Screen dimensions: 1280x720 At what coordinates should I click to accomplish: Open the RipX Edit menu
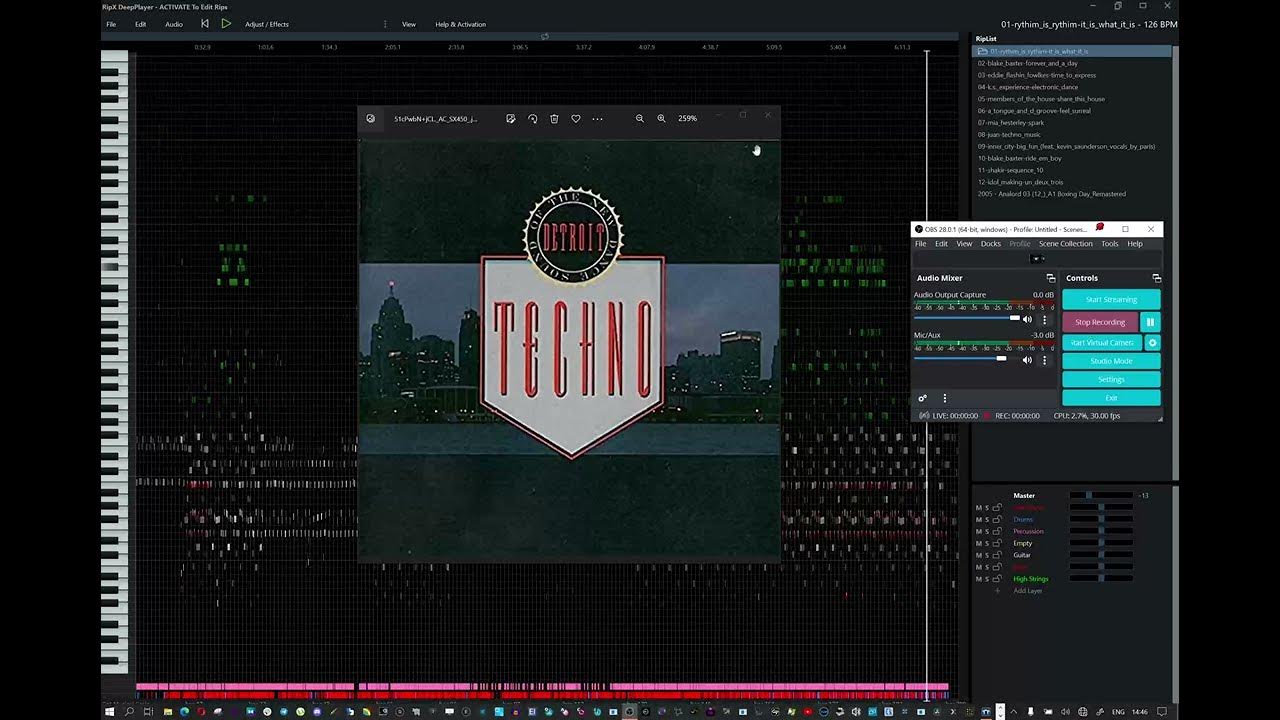141,24
